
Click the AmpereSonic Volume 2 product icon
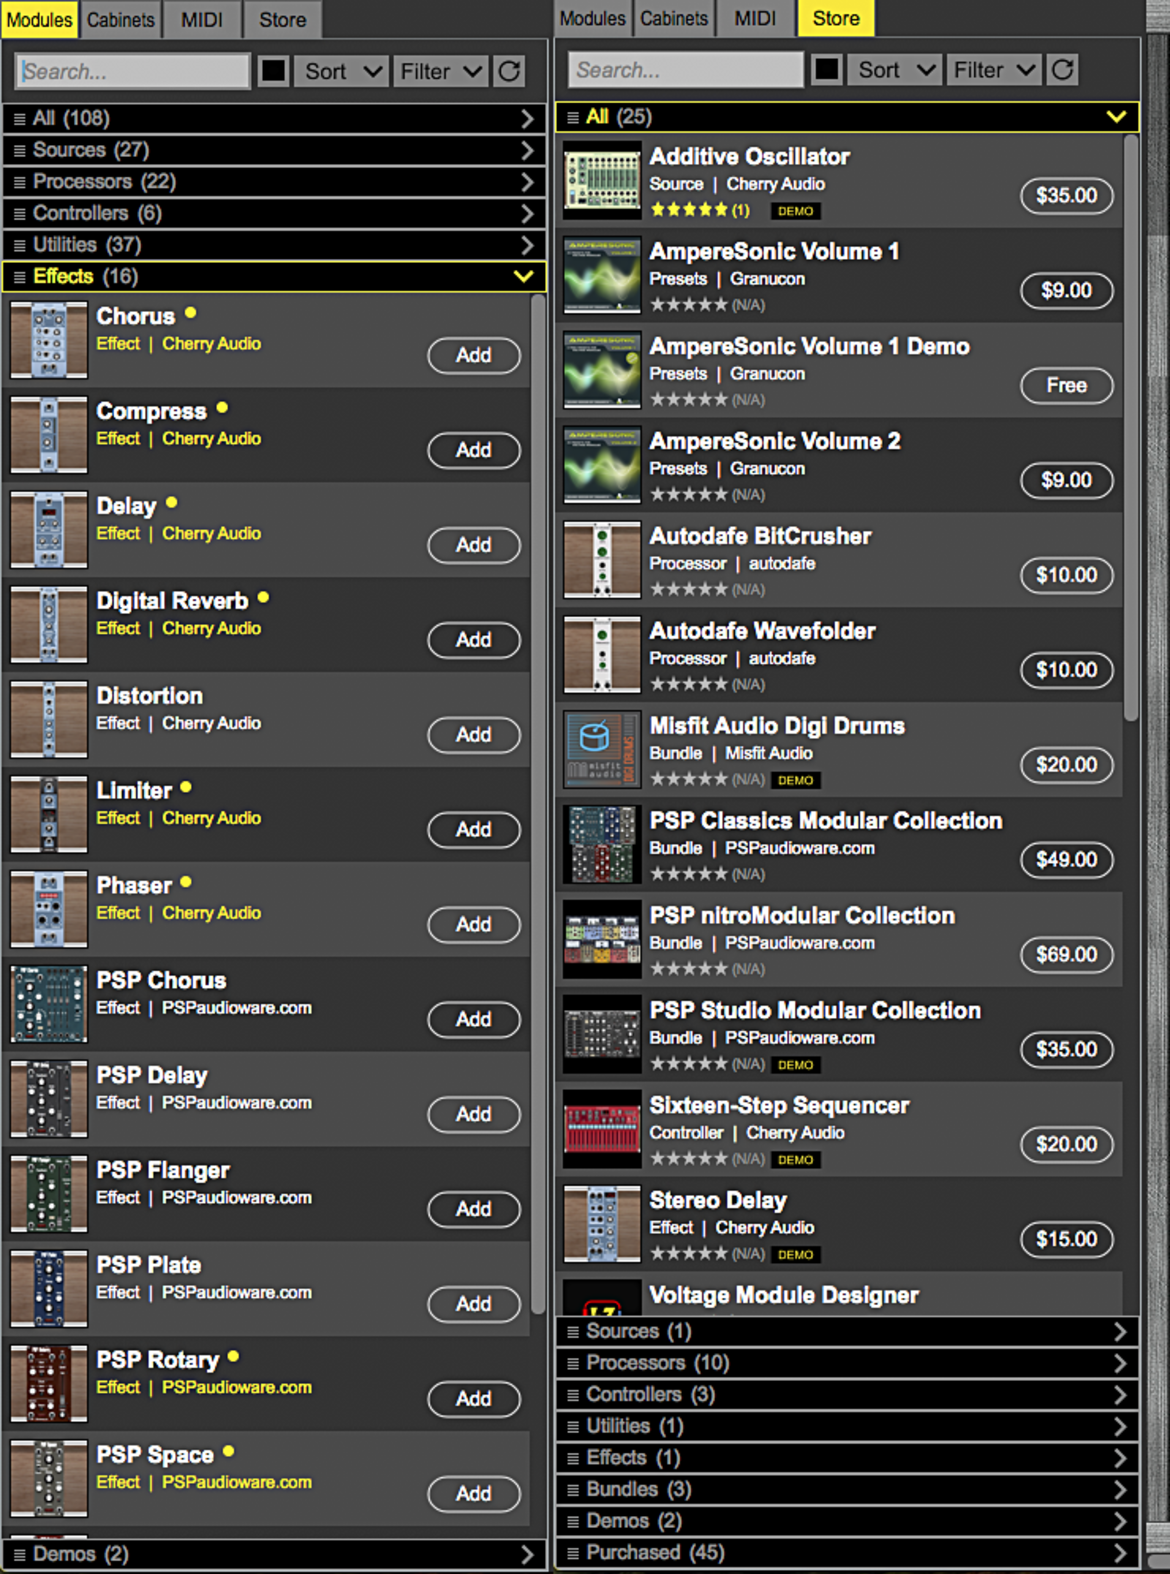pos(602,466)
